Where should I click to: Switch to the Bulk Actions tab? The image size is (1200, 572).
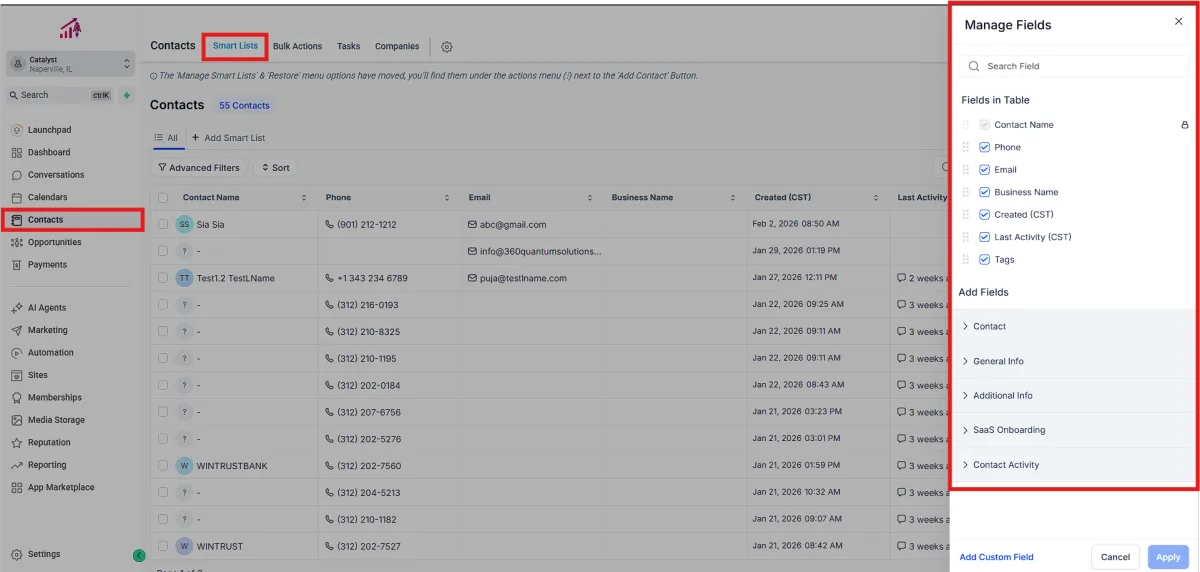coord(297,47)
